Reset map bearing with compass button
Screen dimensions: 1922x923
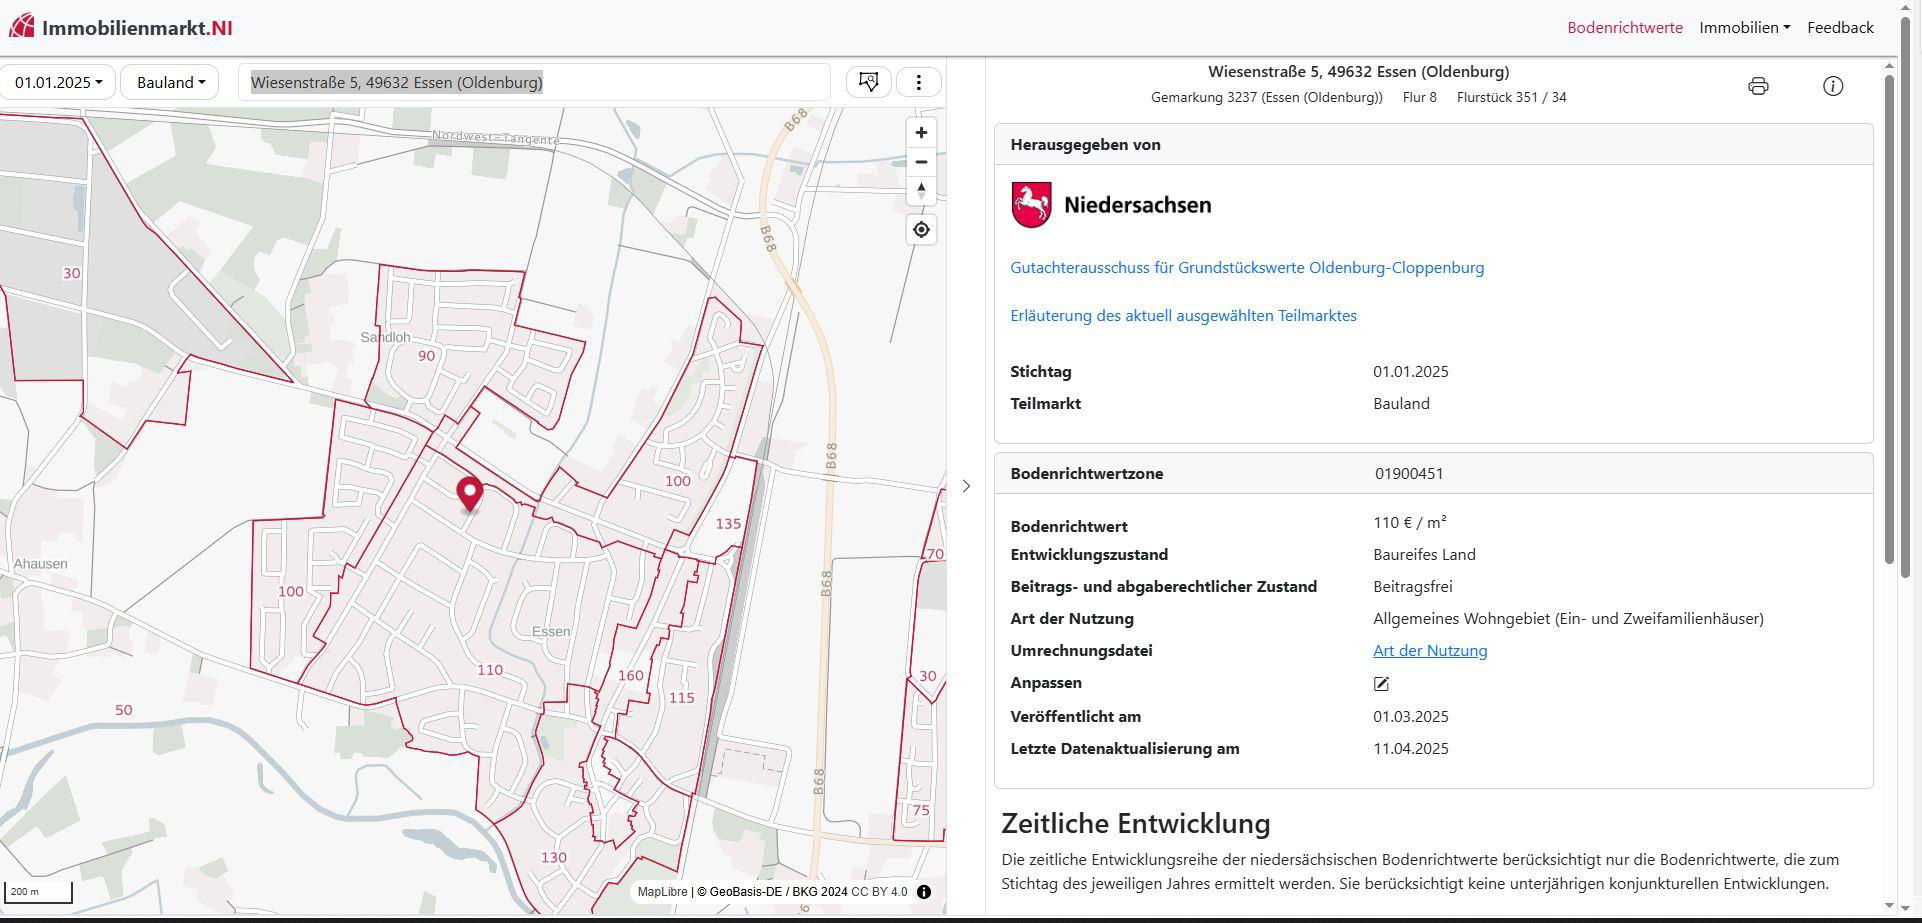(921, 191)
